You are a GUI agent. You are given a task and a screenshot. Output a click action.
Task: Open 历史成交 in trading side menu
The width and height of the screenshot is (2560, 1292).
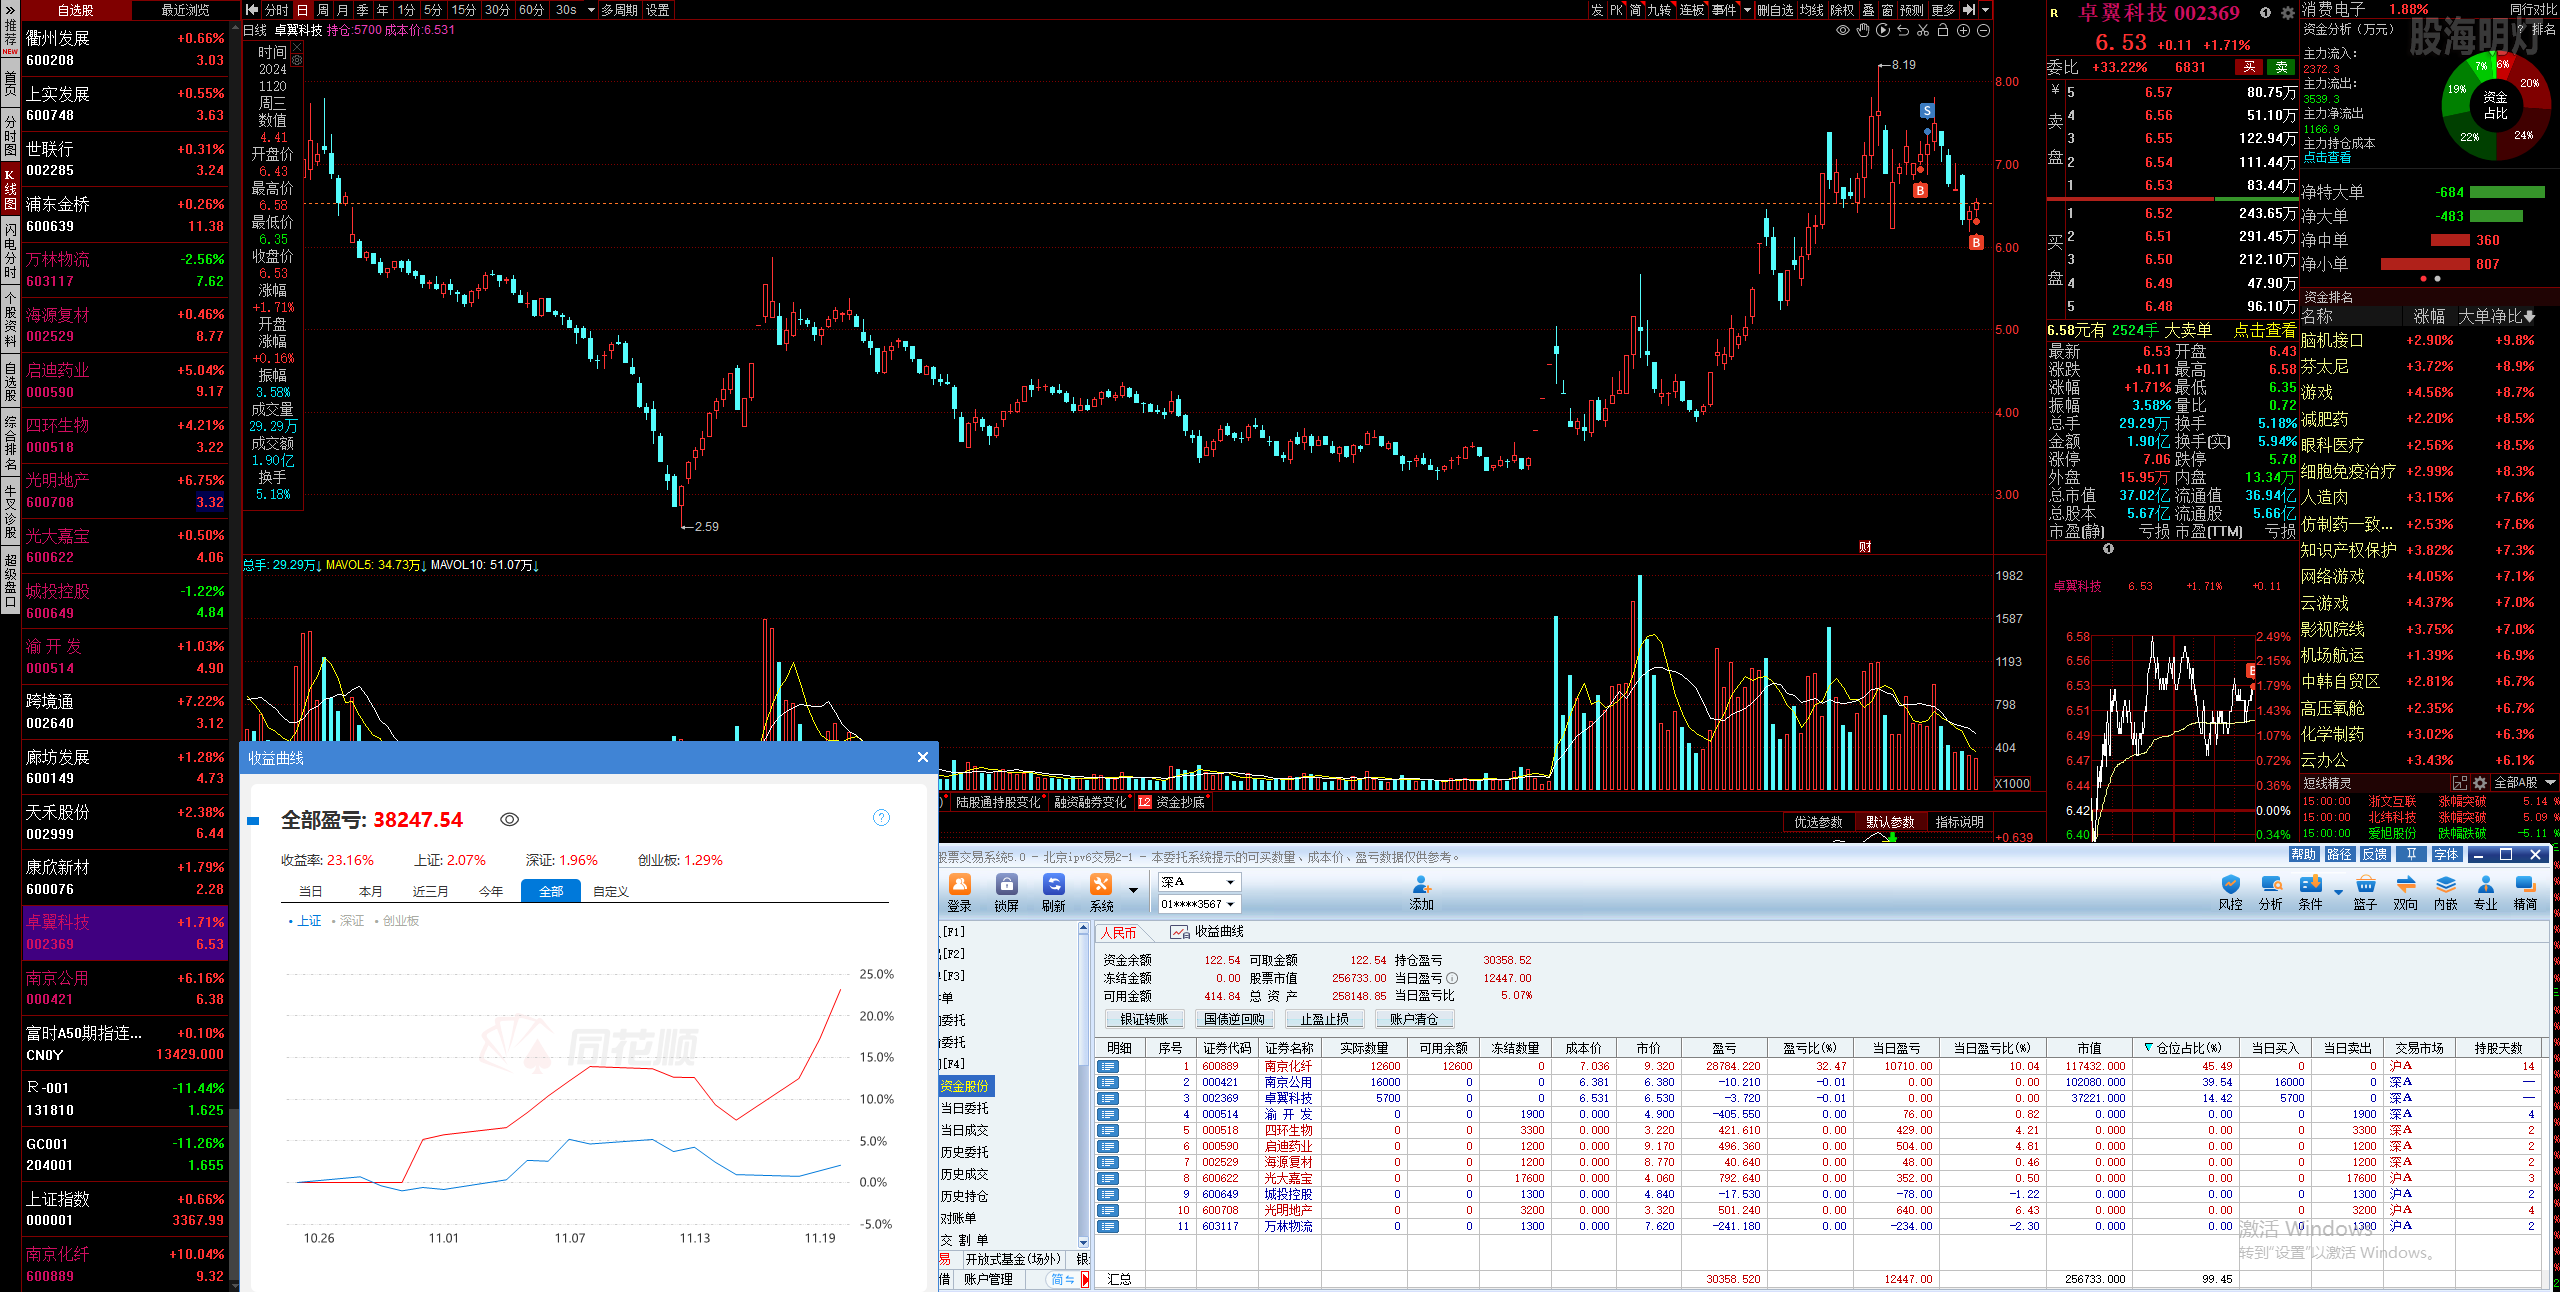[964, 1174]
